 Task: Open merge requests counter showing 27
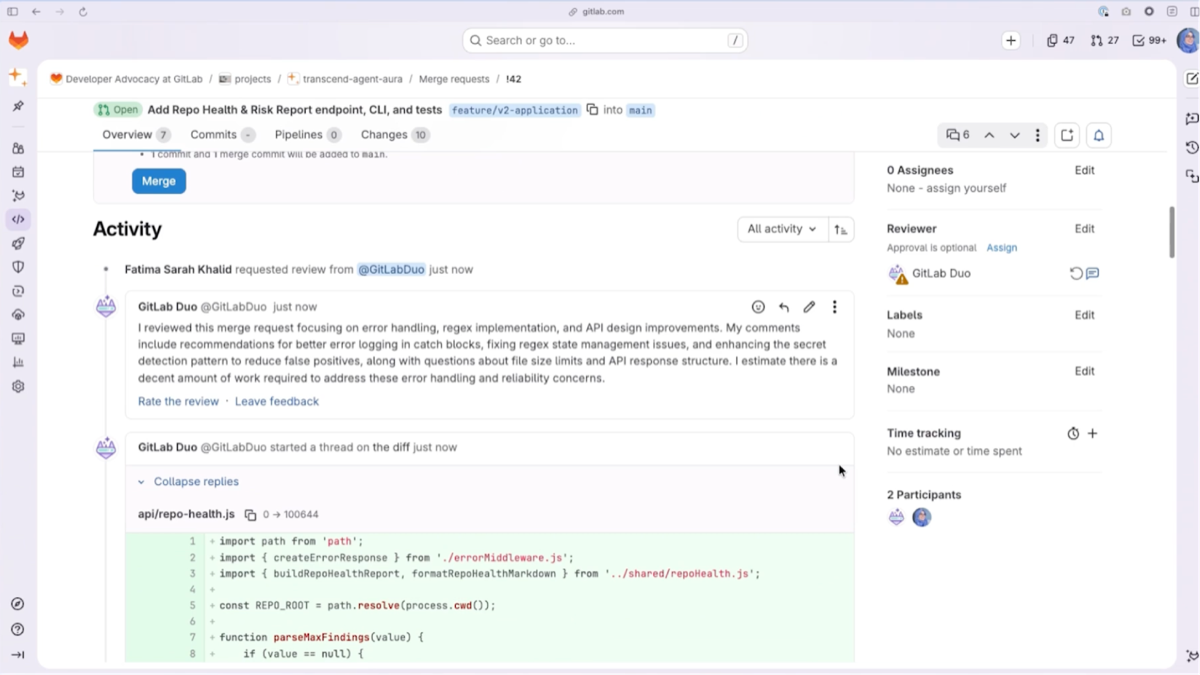(x=1105, y=40)
